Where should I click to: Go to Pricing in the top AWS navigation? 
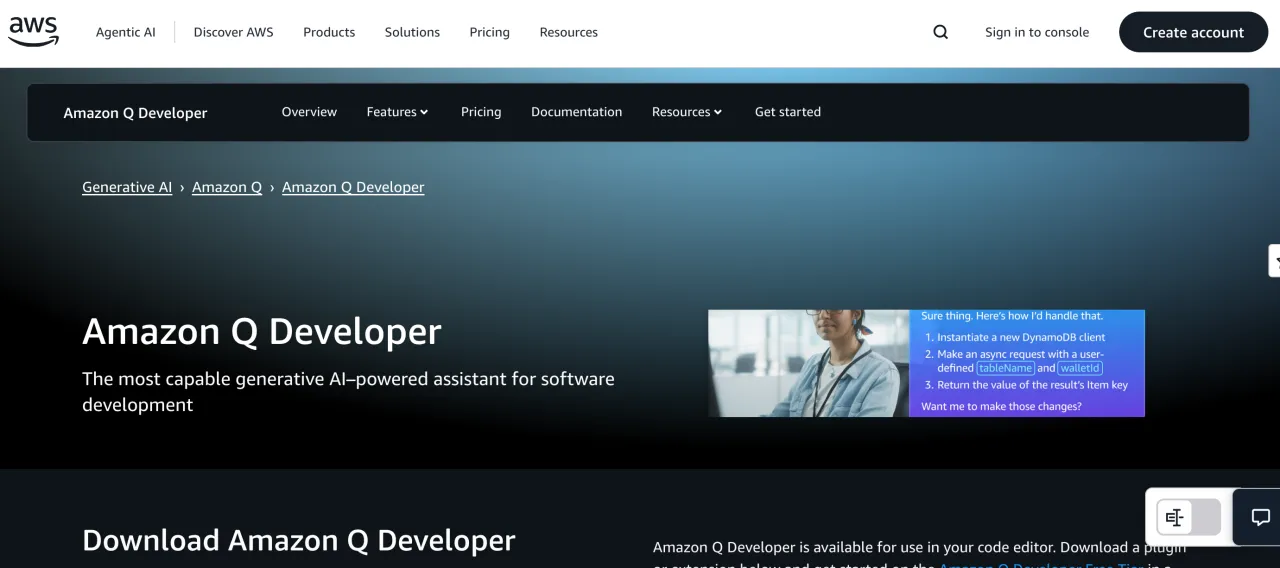tap(489, 32)
